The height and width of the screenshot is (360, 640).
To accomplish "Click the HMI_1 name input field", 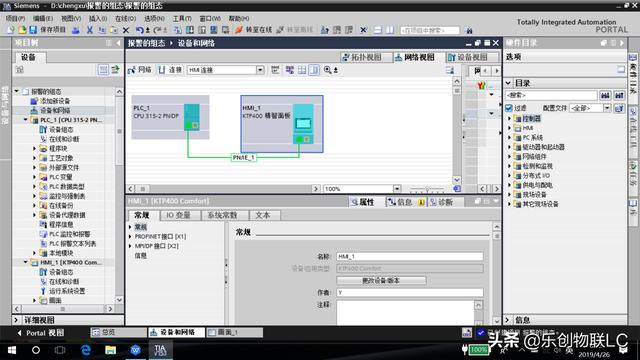I will (x=410, y=256).
